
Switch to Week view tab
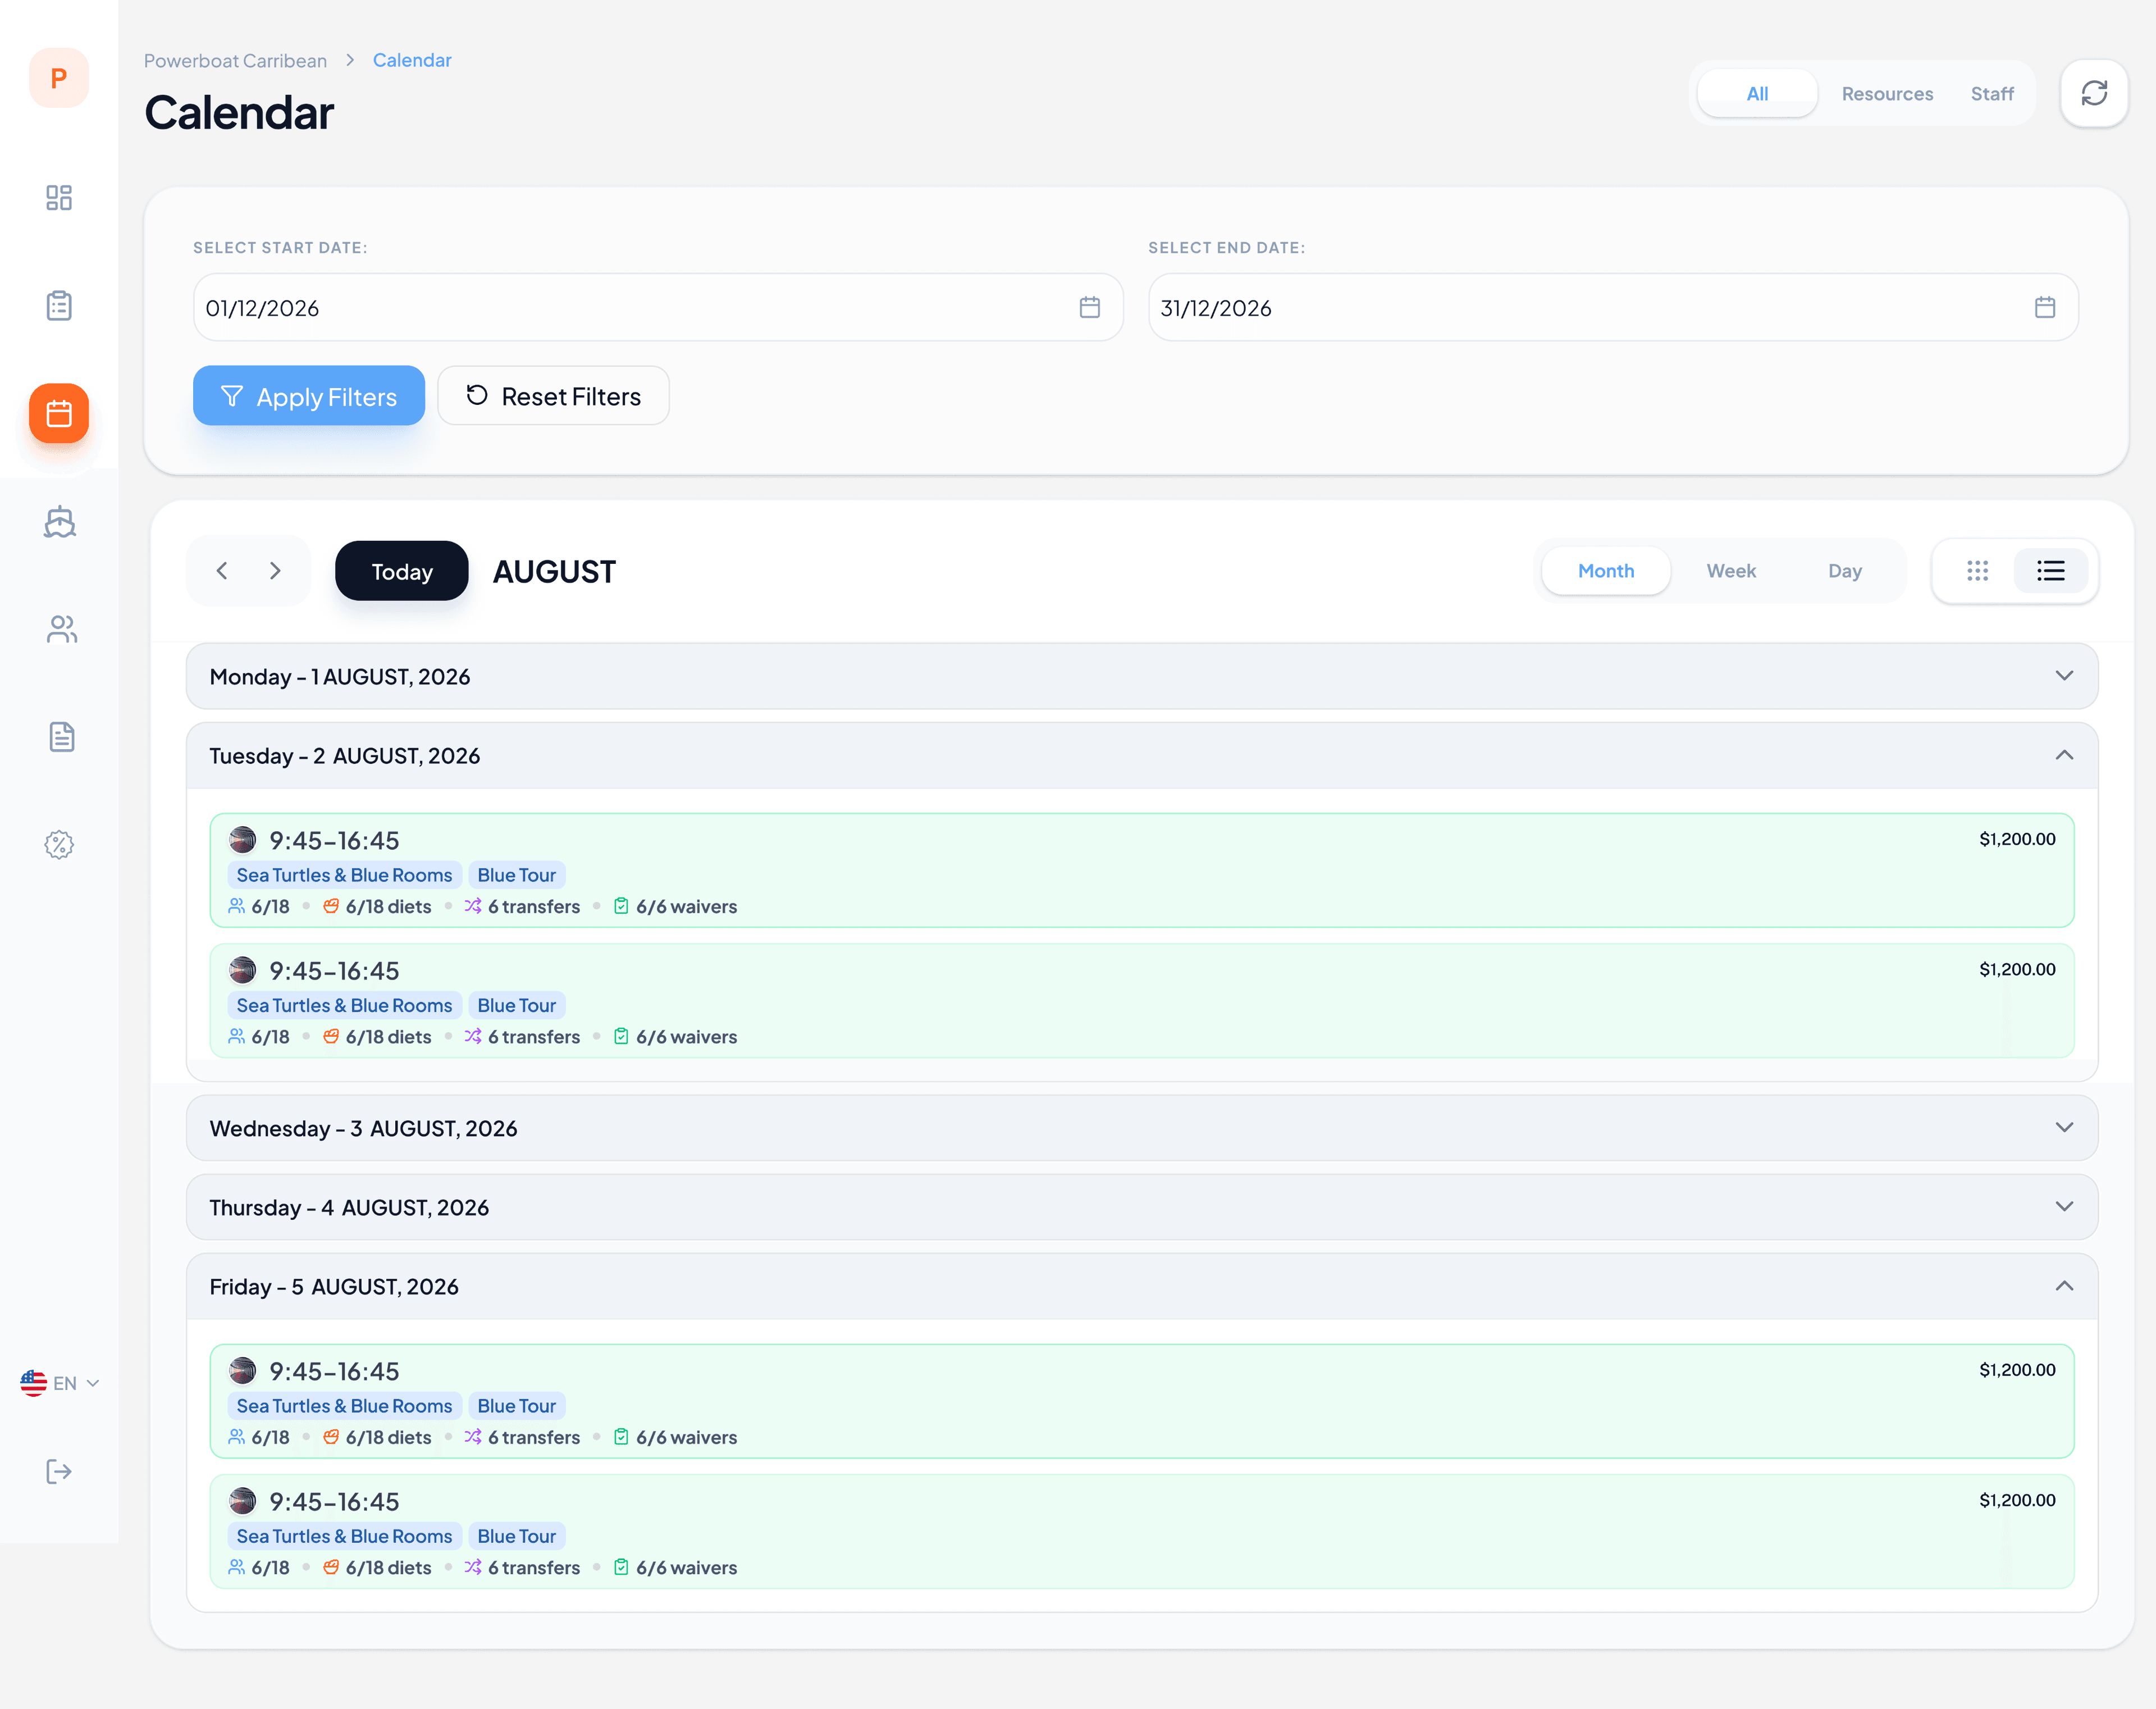[1731, 570]
